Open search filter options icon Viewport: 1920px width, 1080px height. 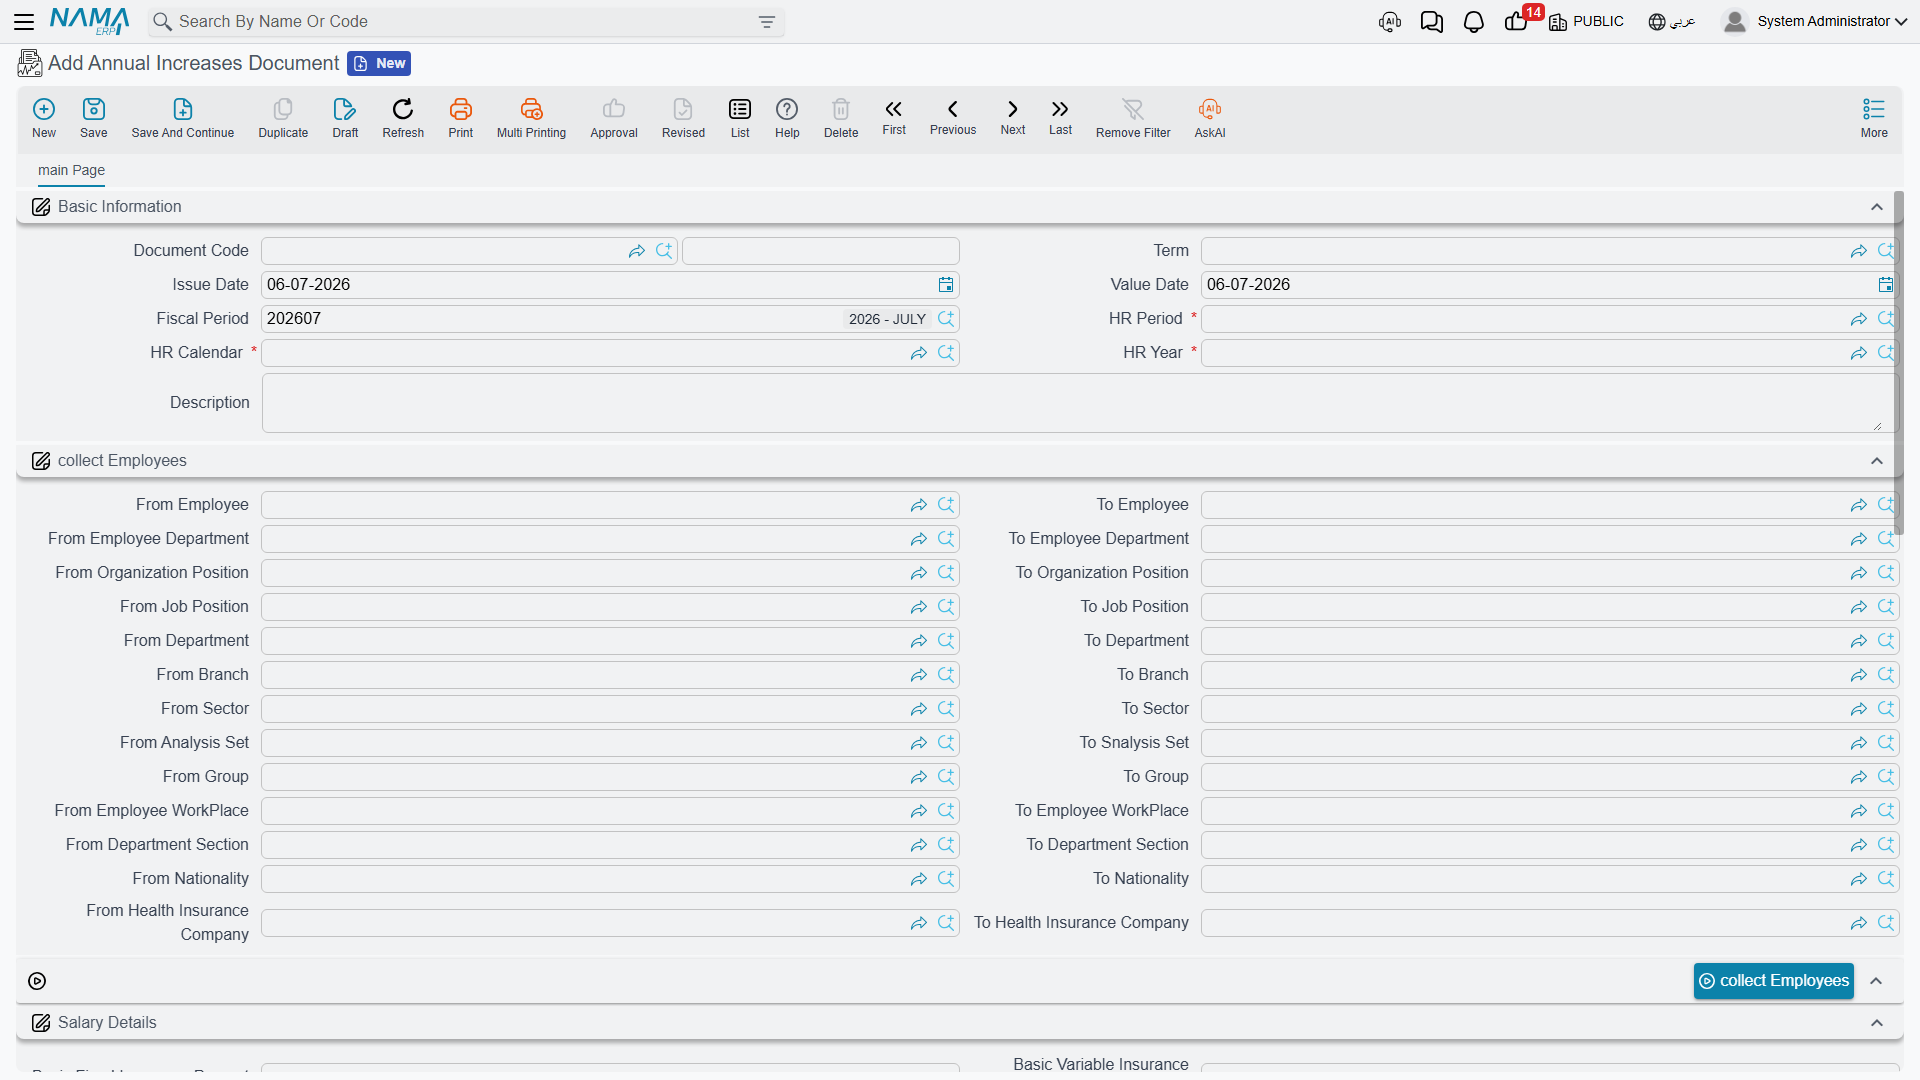[767, 22]
